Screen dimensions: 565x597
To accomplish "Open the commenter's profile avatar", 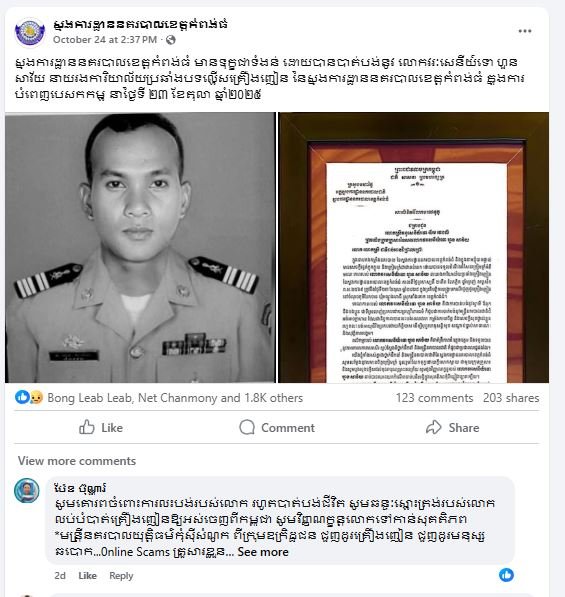I will (27, 491).
